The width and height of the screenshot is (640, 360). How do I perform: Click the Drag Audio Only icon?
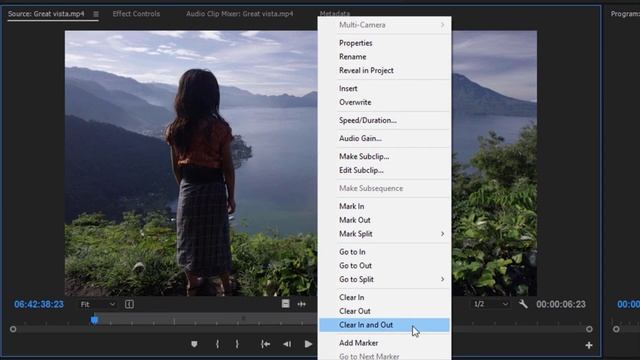tap(302, 304)
